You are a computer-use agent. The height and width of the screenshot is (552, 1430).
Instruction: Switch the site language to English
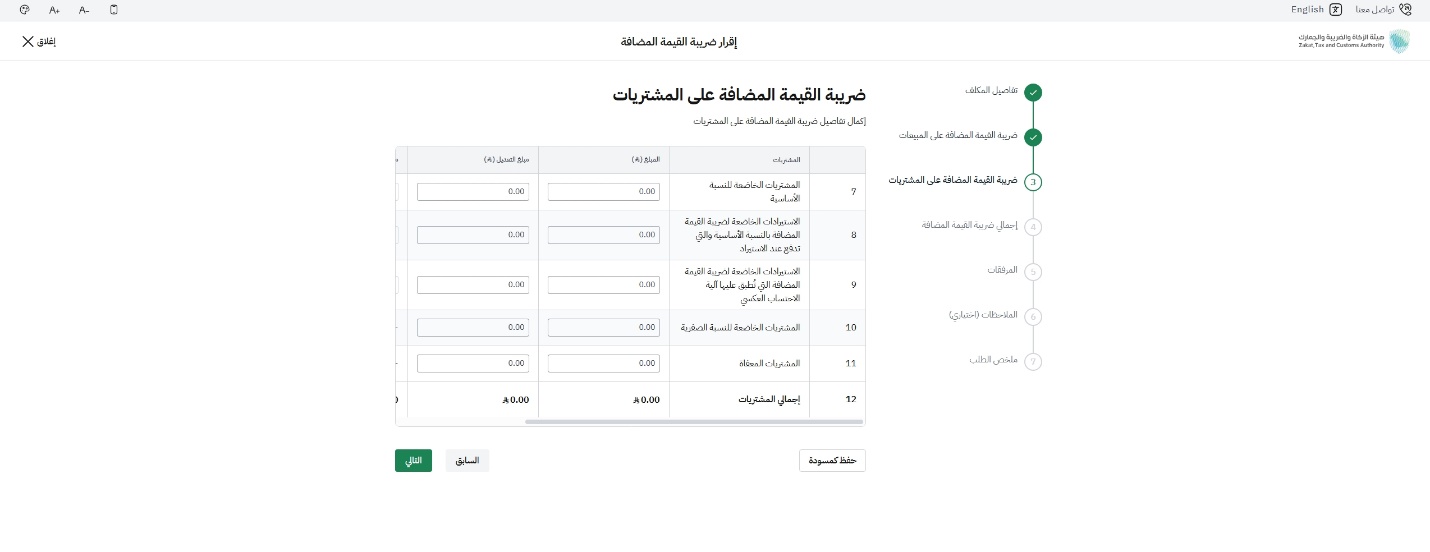(1307, 9)
